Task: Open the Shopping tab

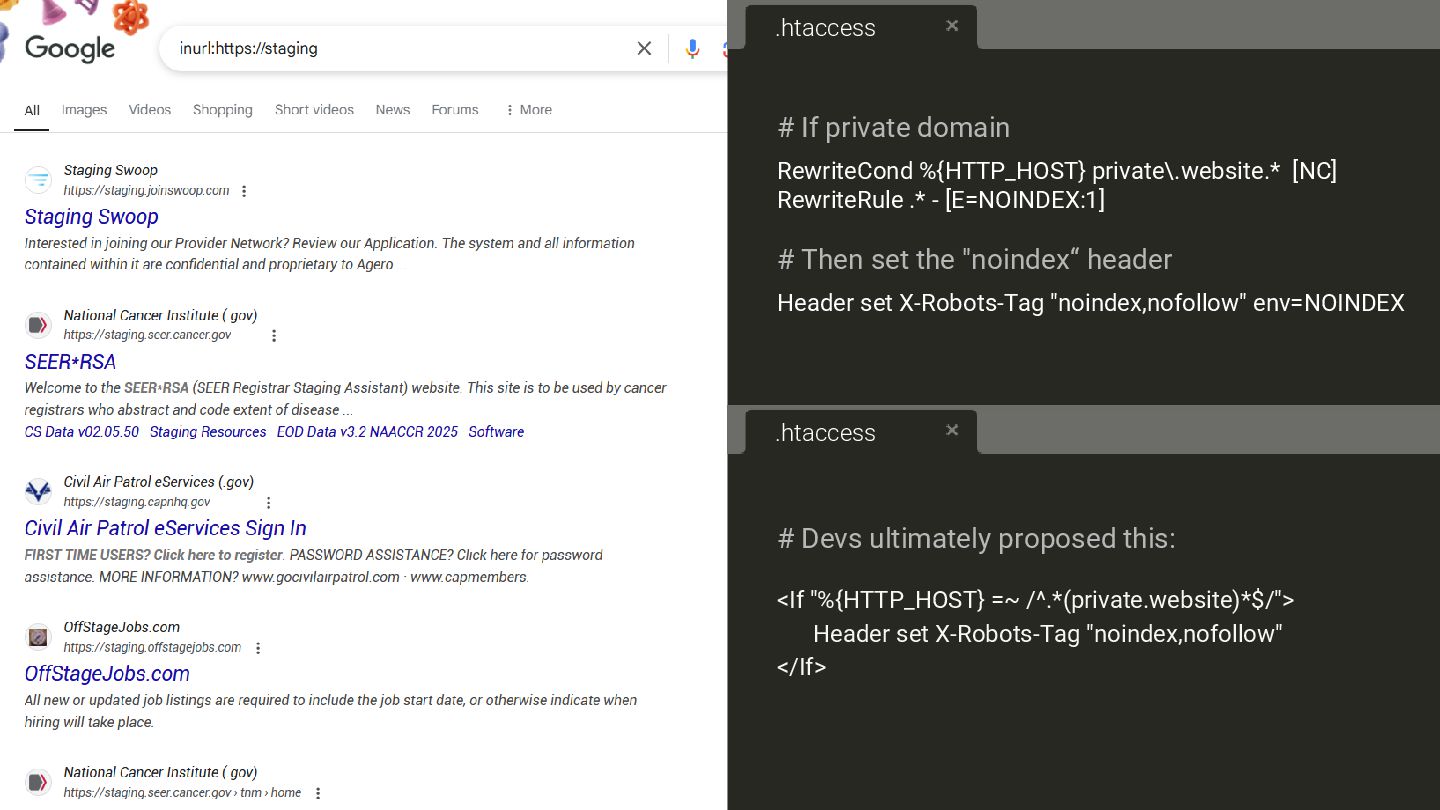Action: coord(222,110)
